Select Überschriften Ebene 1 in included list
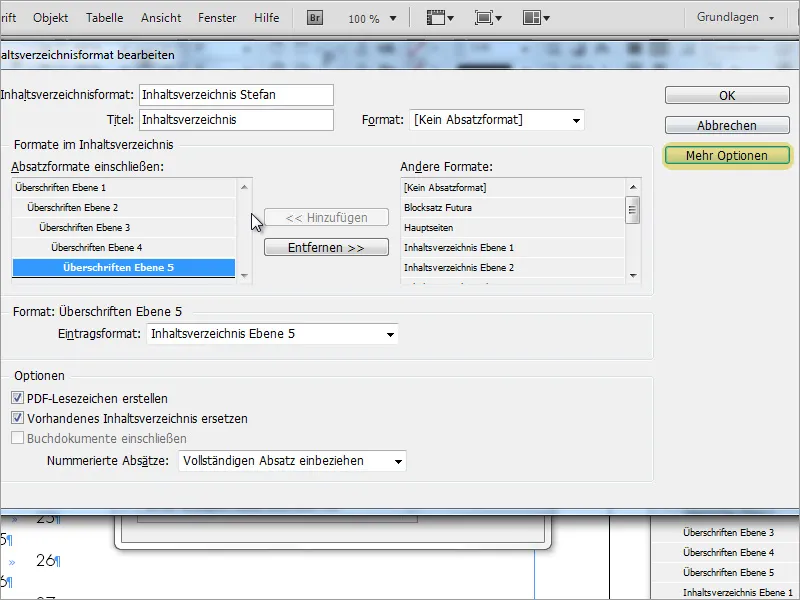Viewport: 800px width, 600px height. [123, 188]
